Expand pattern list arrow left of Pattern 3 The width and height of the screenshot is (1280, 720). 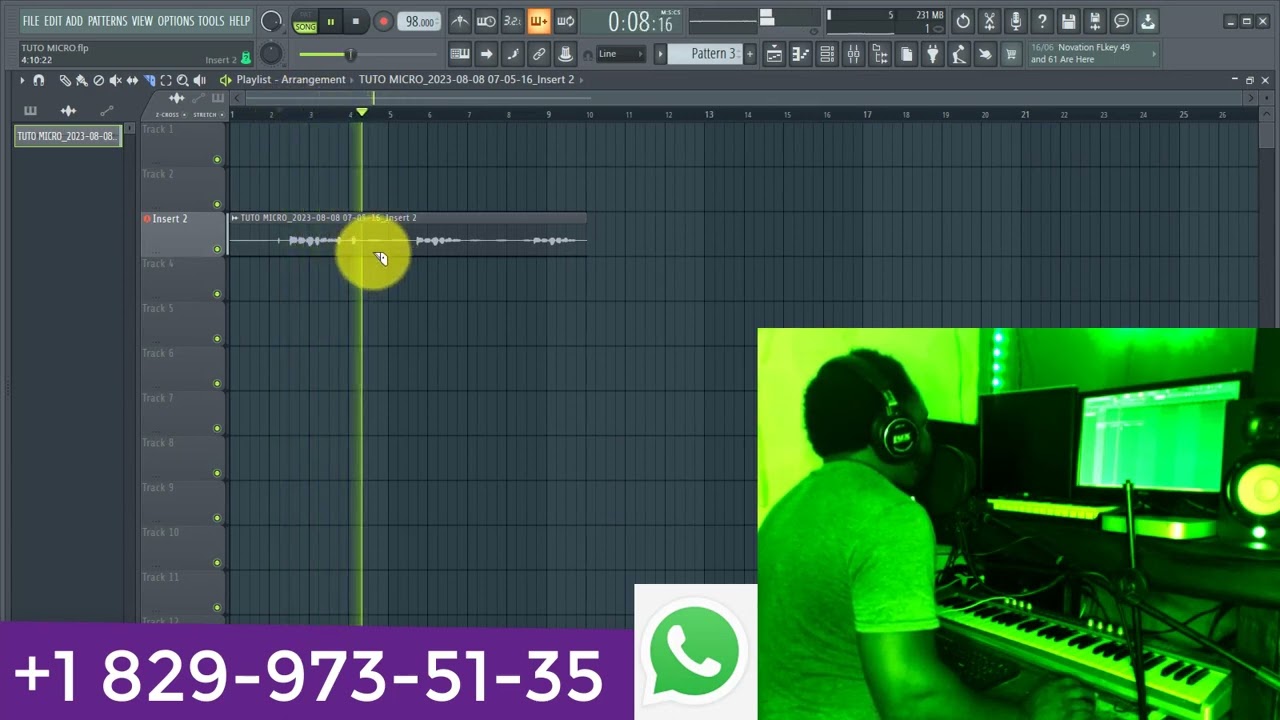tap(660, 54)
